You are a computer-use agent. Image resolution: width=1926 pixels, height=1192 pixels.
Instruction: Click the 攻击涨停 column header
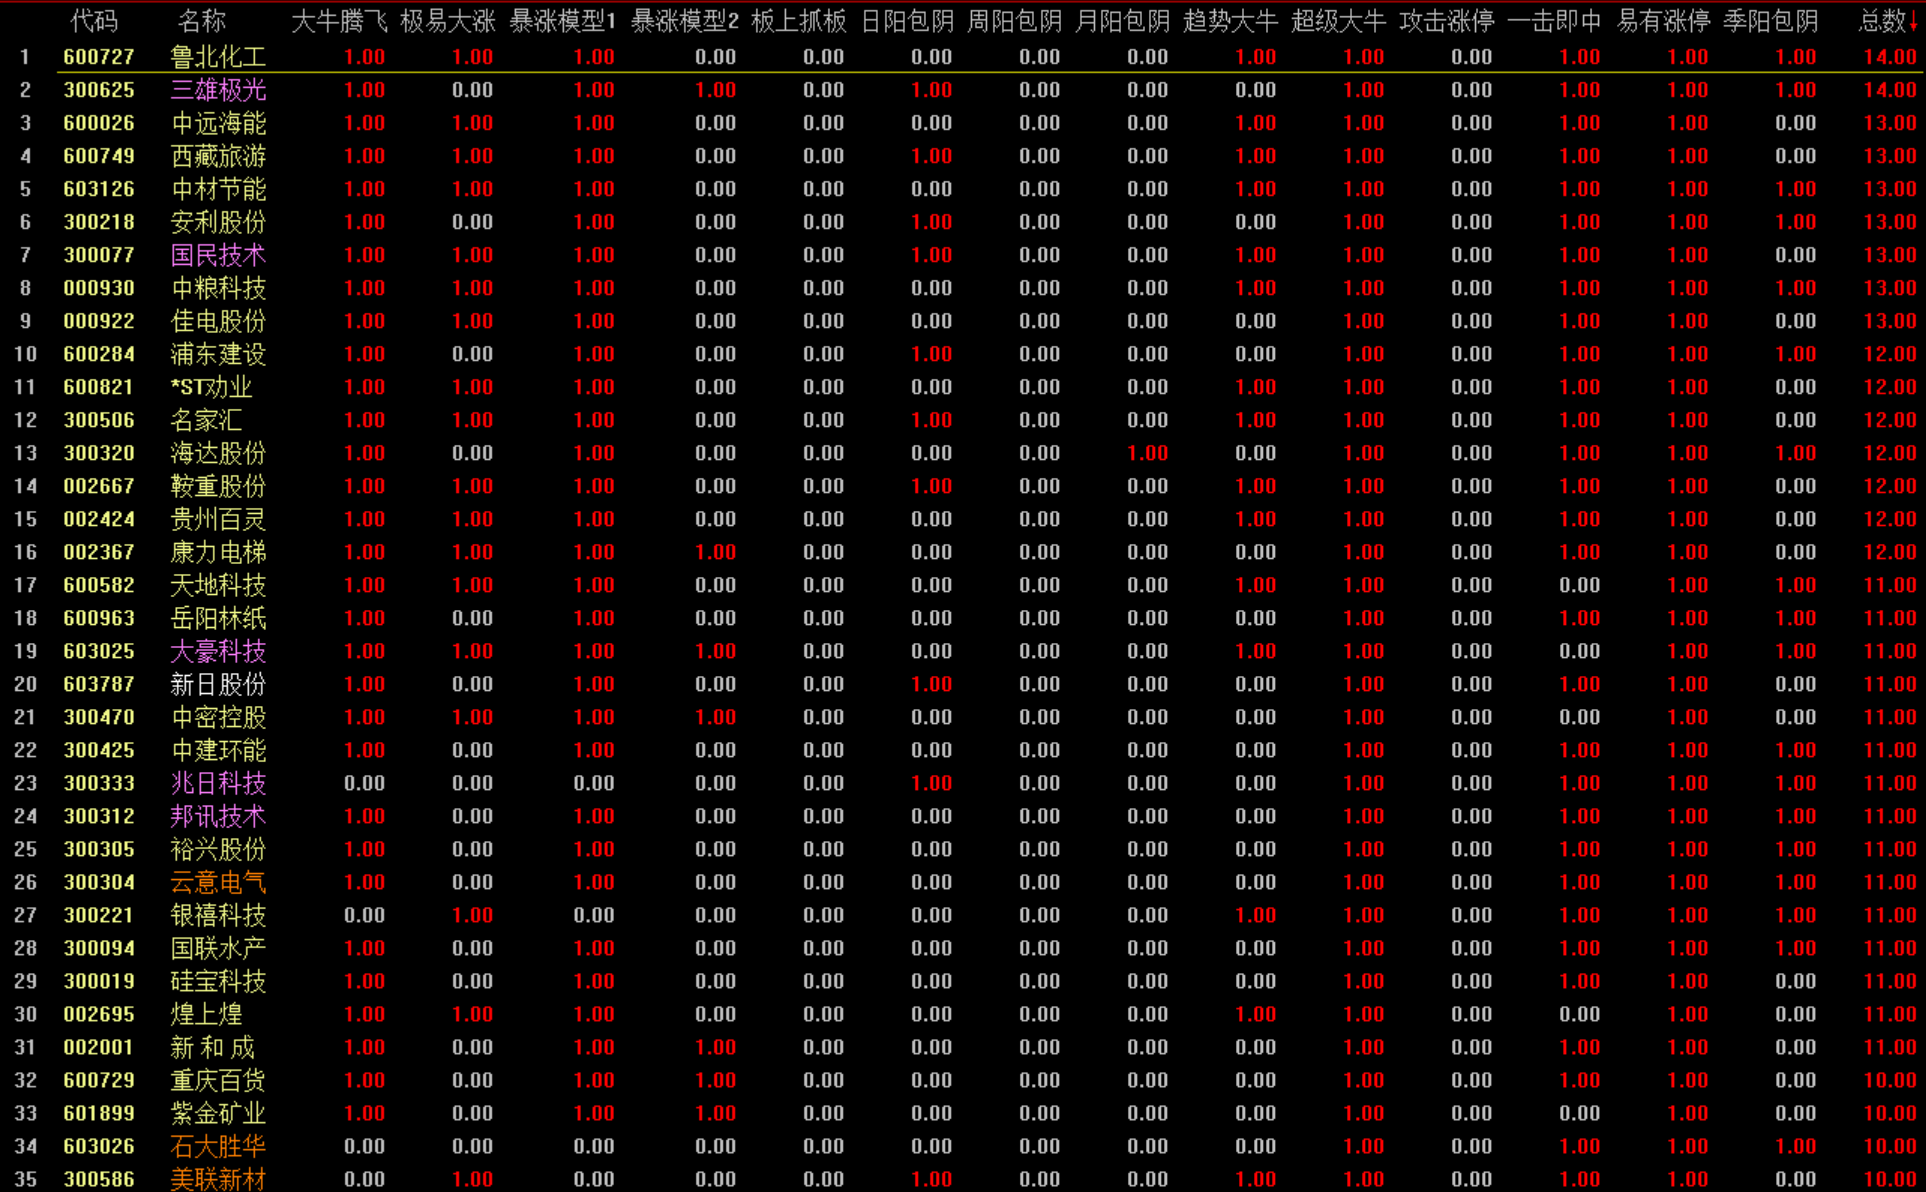pyautogui.click(x=1447, y=21)
